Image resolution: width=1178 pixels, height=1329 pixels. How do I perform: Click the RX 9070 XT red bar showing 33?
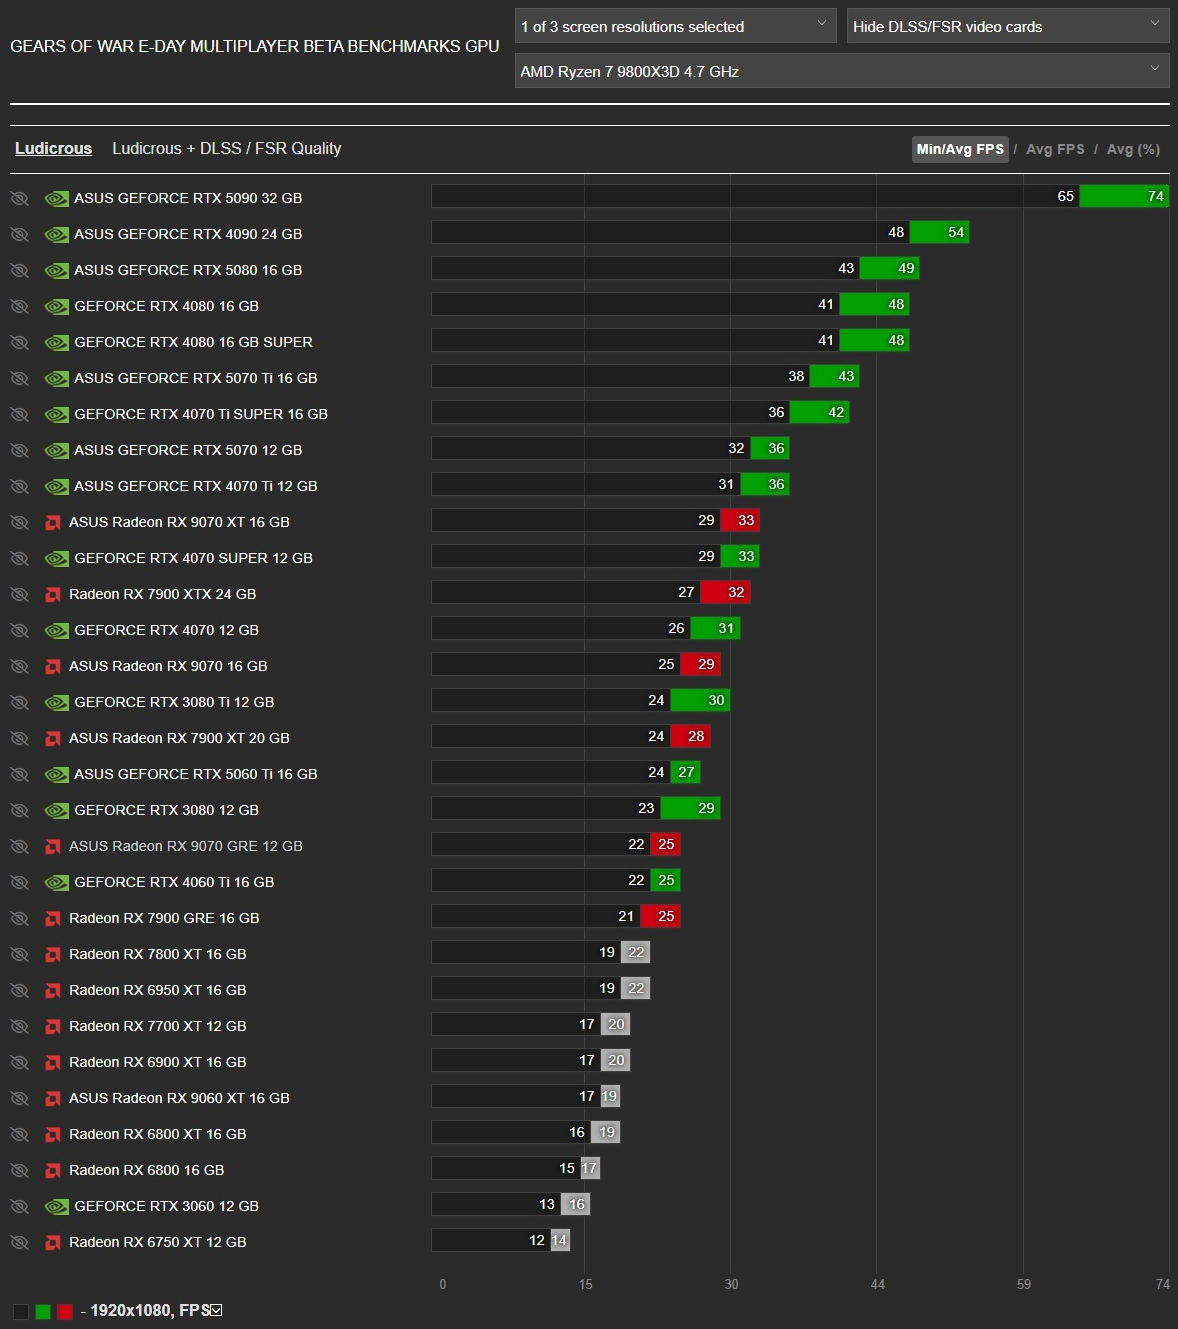[x=740, y=520]
